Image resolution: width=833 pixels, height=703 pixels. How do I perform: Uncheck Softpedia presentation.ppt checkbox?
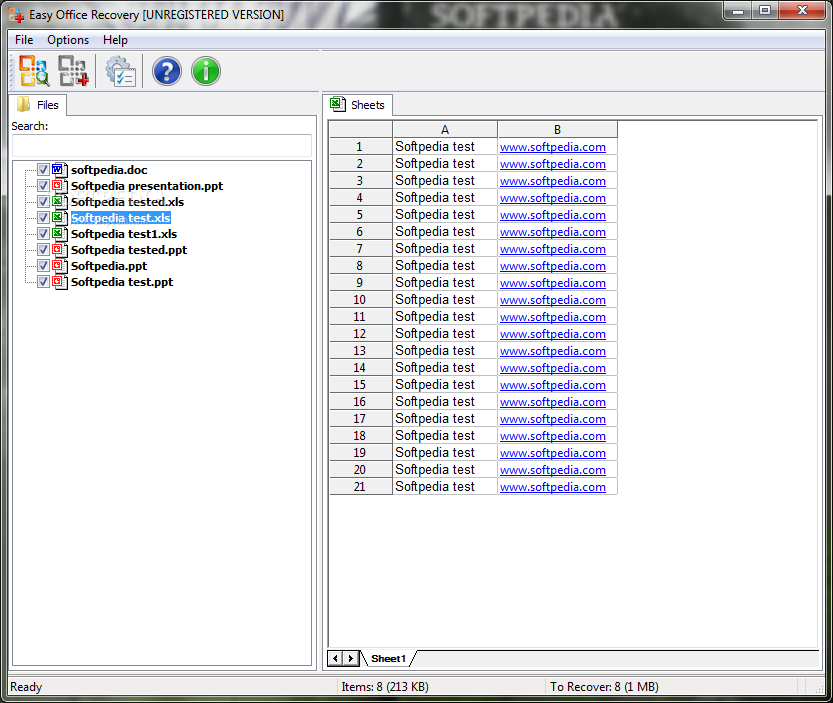(x=43, y=185)
